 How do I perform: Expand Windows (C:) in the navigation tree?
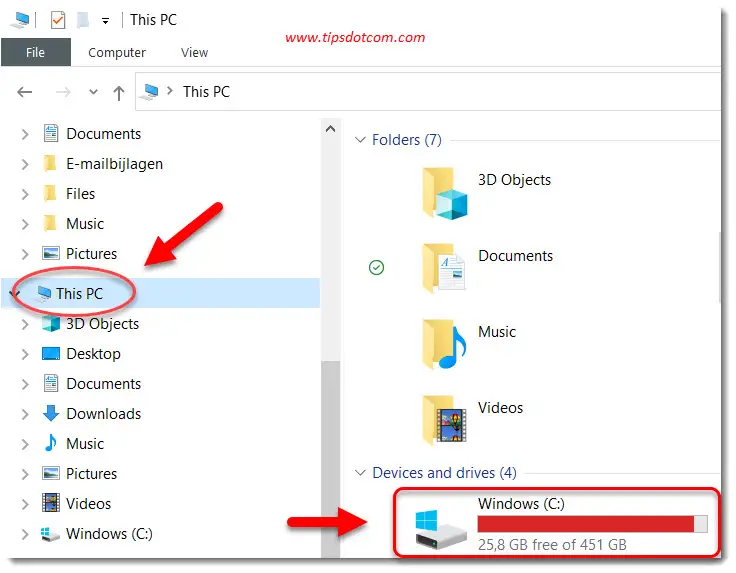[25, 535]
